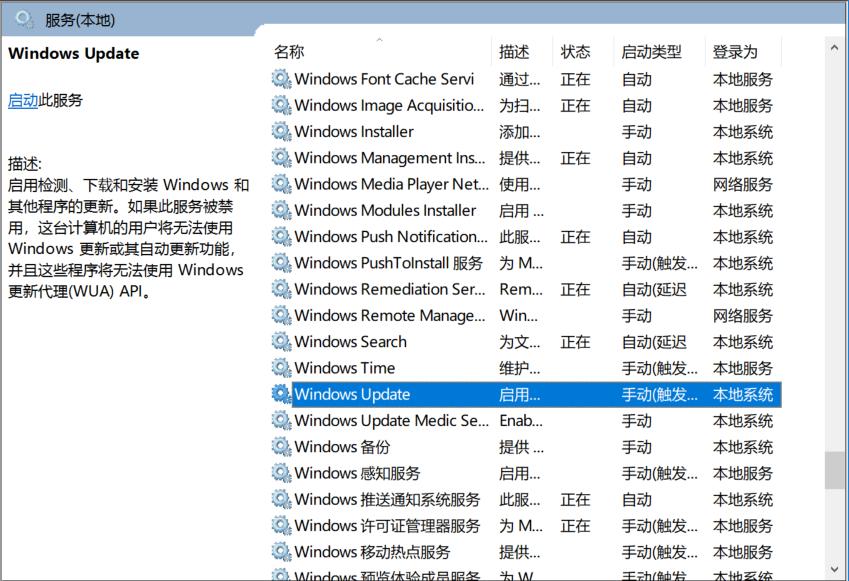Select Windows Remediation Ser... service name

390,289
